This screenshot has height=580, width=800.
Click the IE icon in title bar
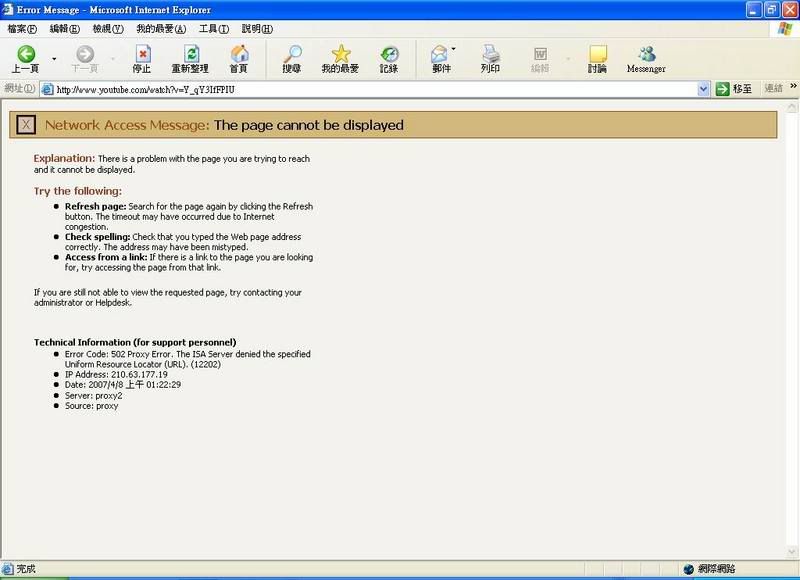coord(8,10)
